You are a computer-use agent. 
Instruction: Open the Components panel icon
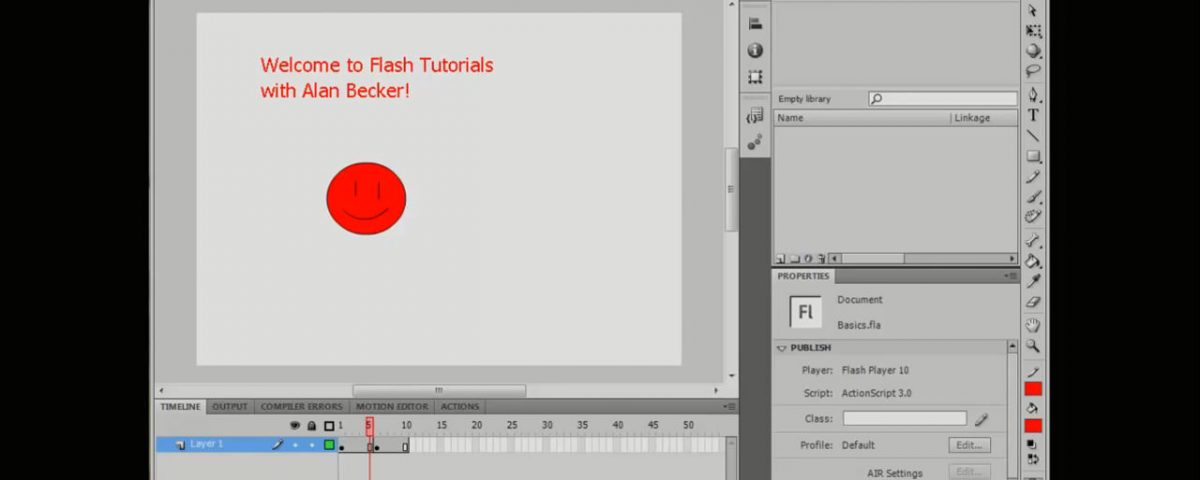pos(755,142)
